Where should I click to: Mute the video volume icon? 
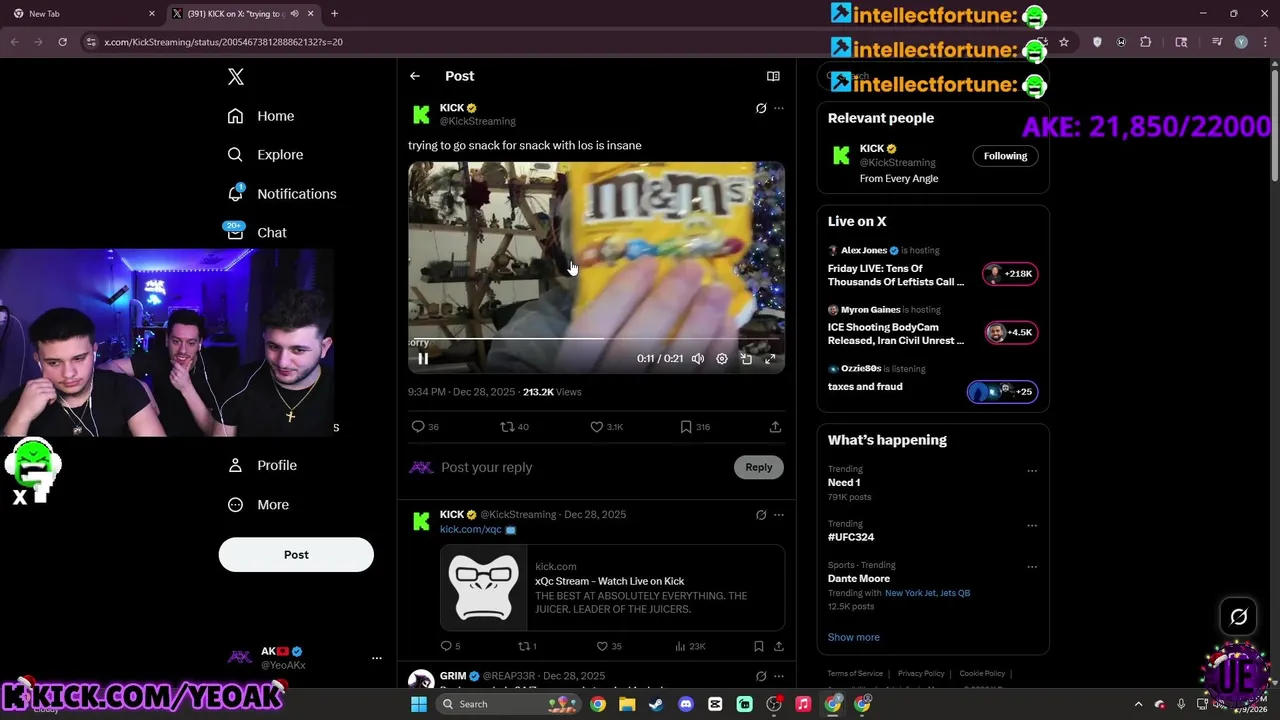pyautogui.click(x=698, y=359)
